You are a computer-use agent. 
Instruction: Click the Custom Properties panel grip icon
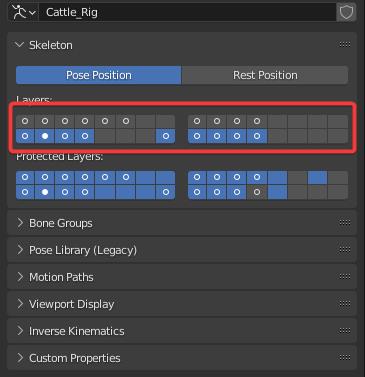345,358
